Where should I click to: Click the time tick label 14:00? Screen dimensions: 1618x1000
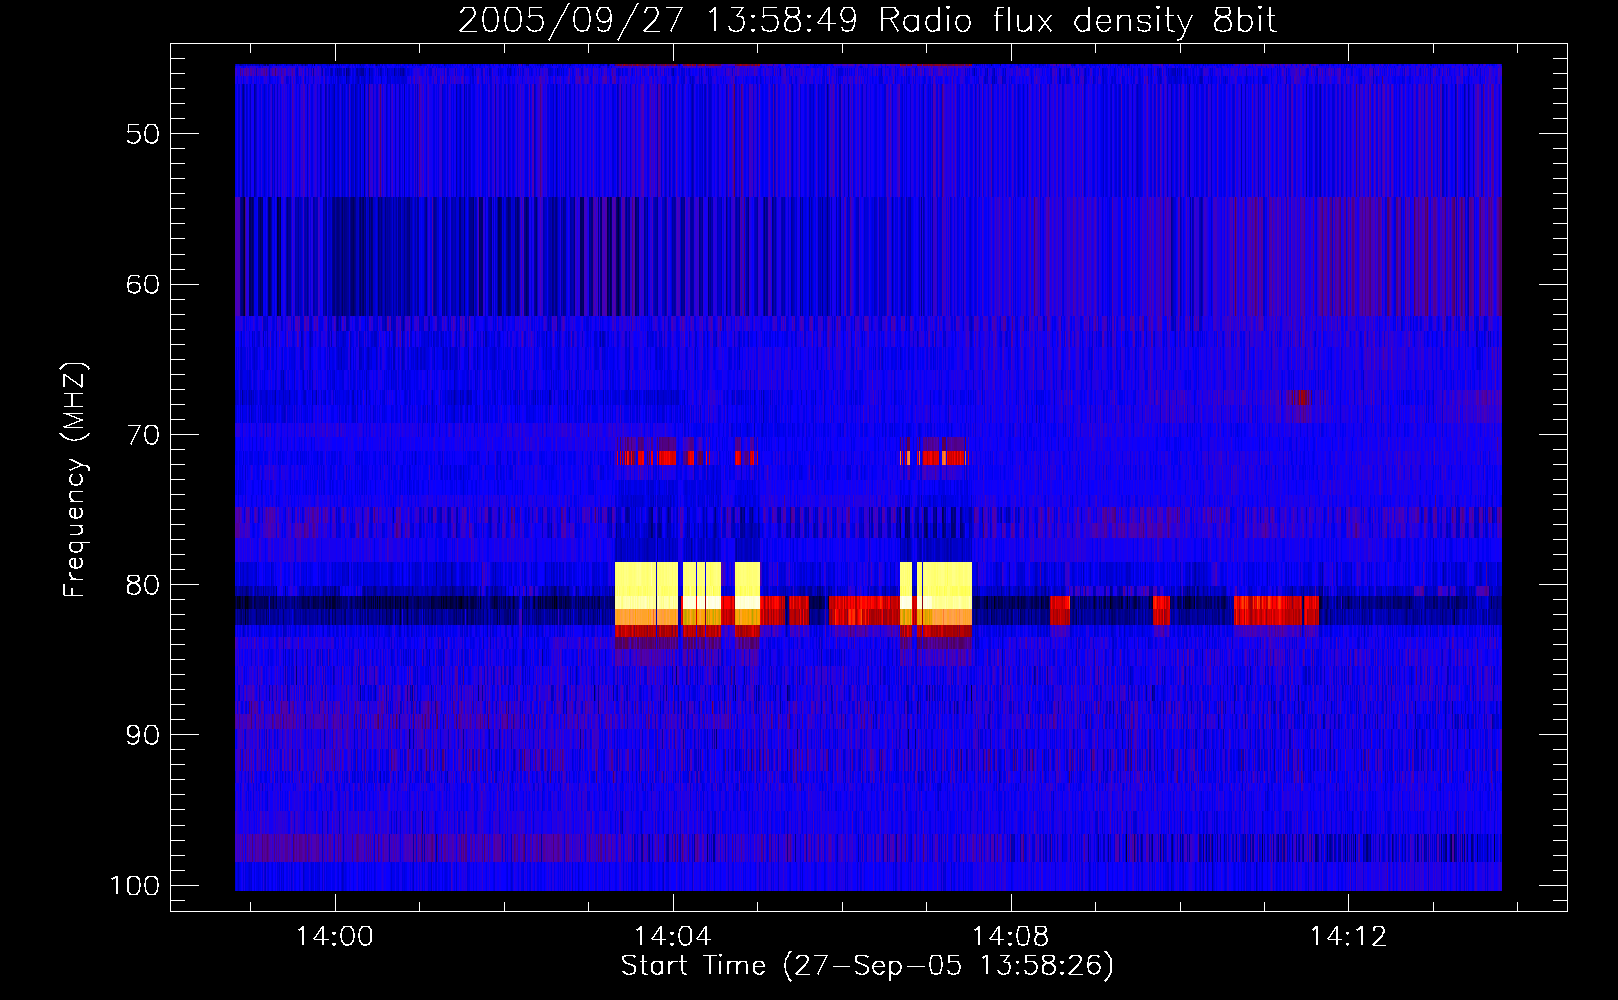pyautogui.click(x=334, y=936)
